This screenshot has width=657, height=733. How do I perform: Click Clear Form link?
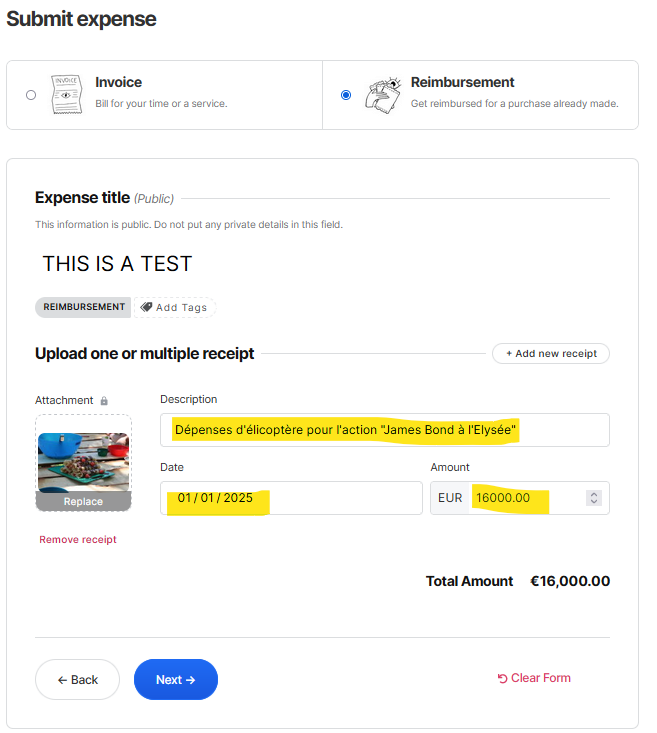point(534,678)
